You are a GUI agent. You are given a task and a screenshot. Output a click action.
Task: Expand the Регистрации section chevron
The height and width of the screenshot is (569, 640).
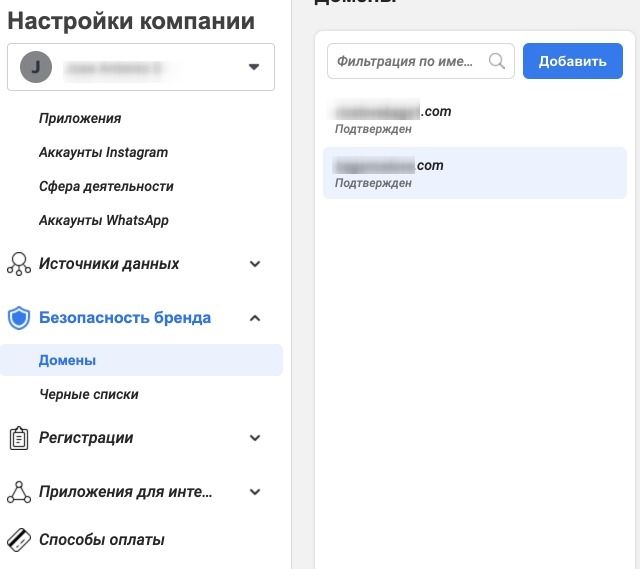point(255,438)
